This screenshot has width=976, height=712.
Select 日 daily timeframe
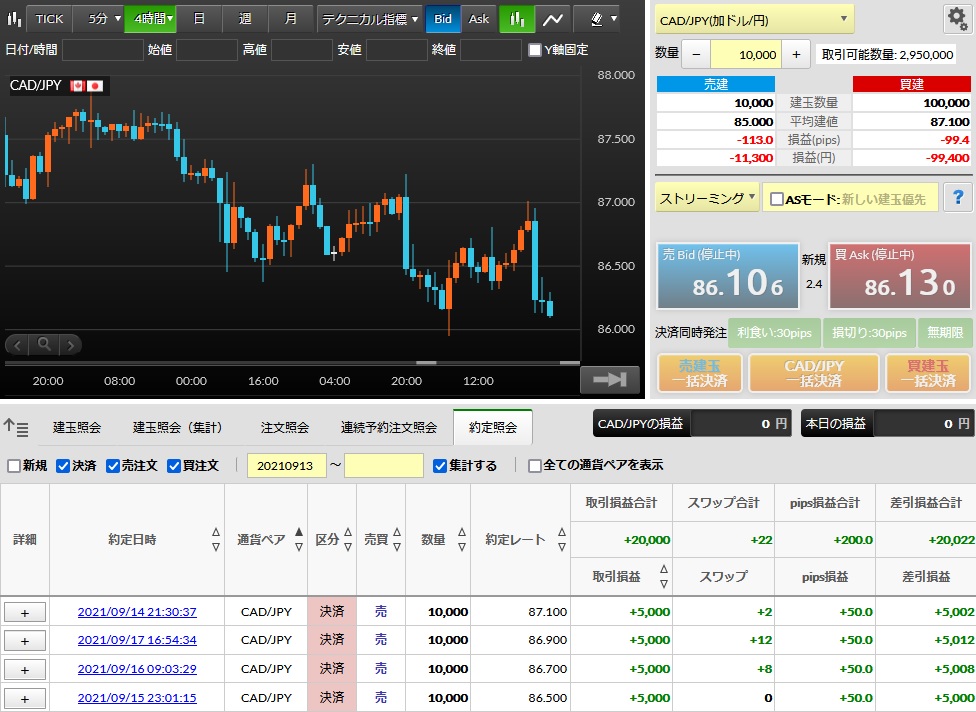tap(199, 19)
